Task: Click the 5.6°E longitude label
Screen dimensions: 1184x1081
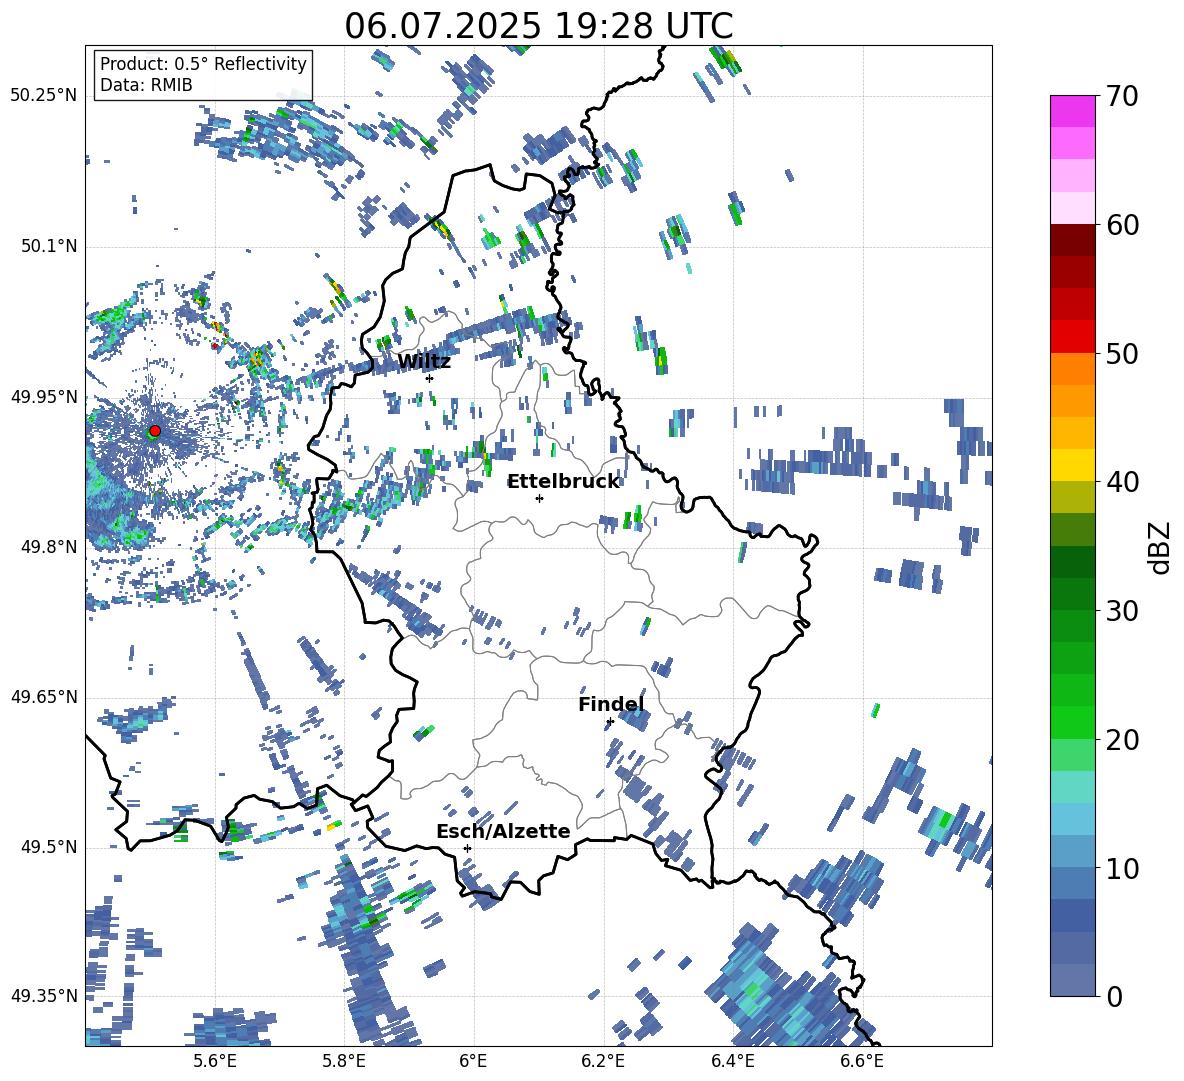Action: pyautogui.click(x=214, y=1061)
